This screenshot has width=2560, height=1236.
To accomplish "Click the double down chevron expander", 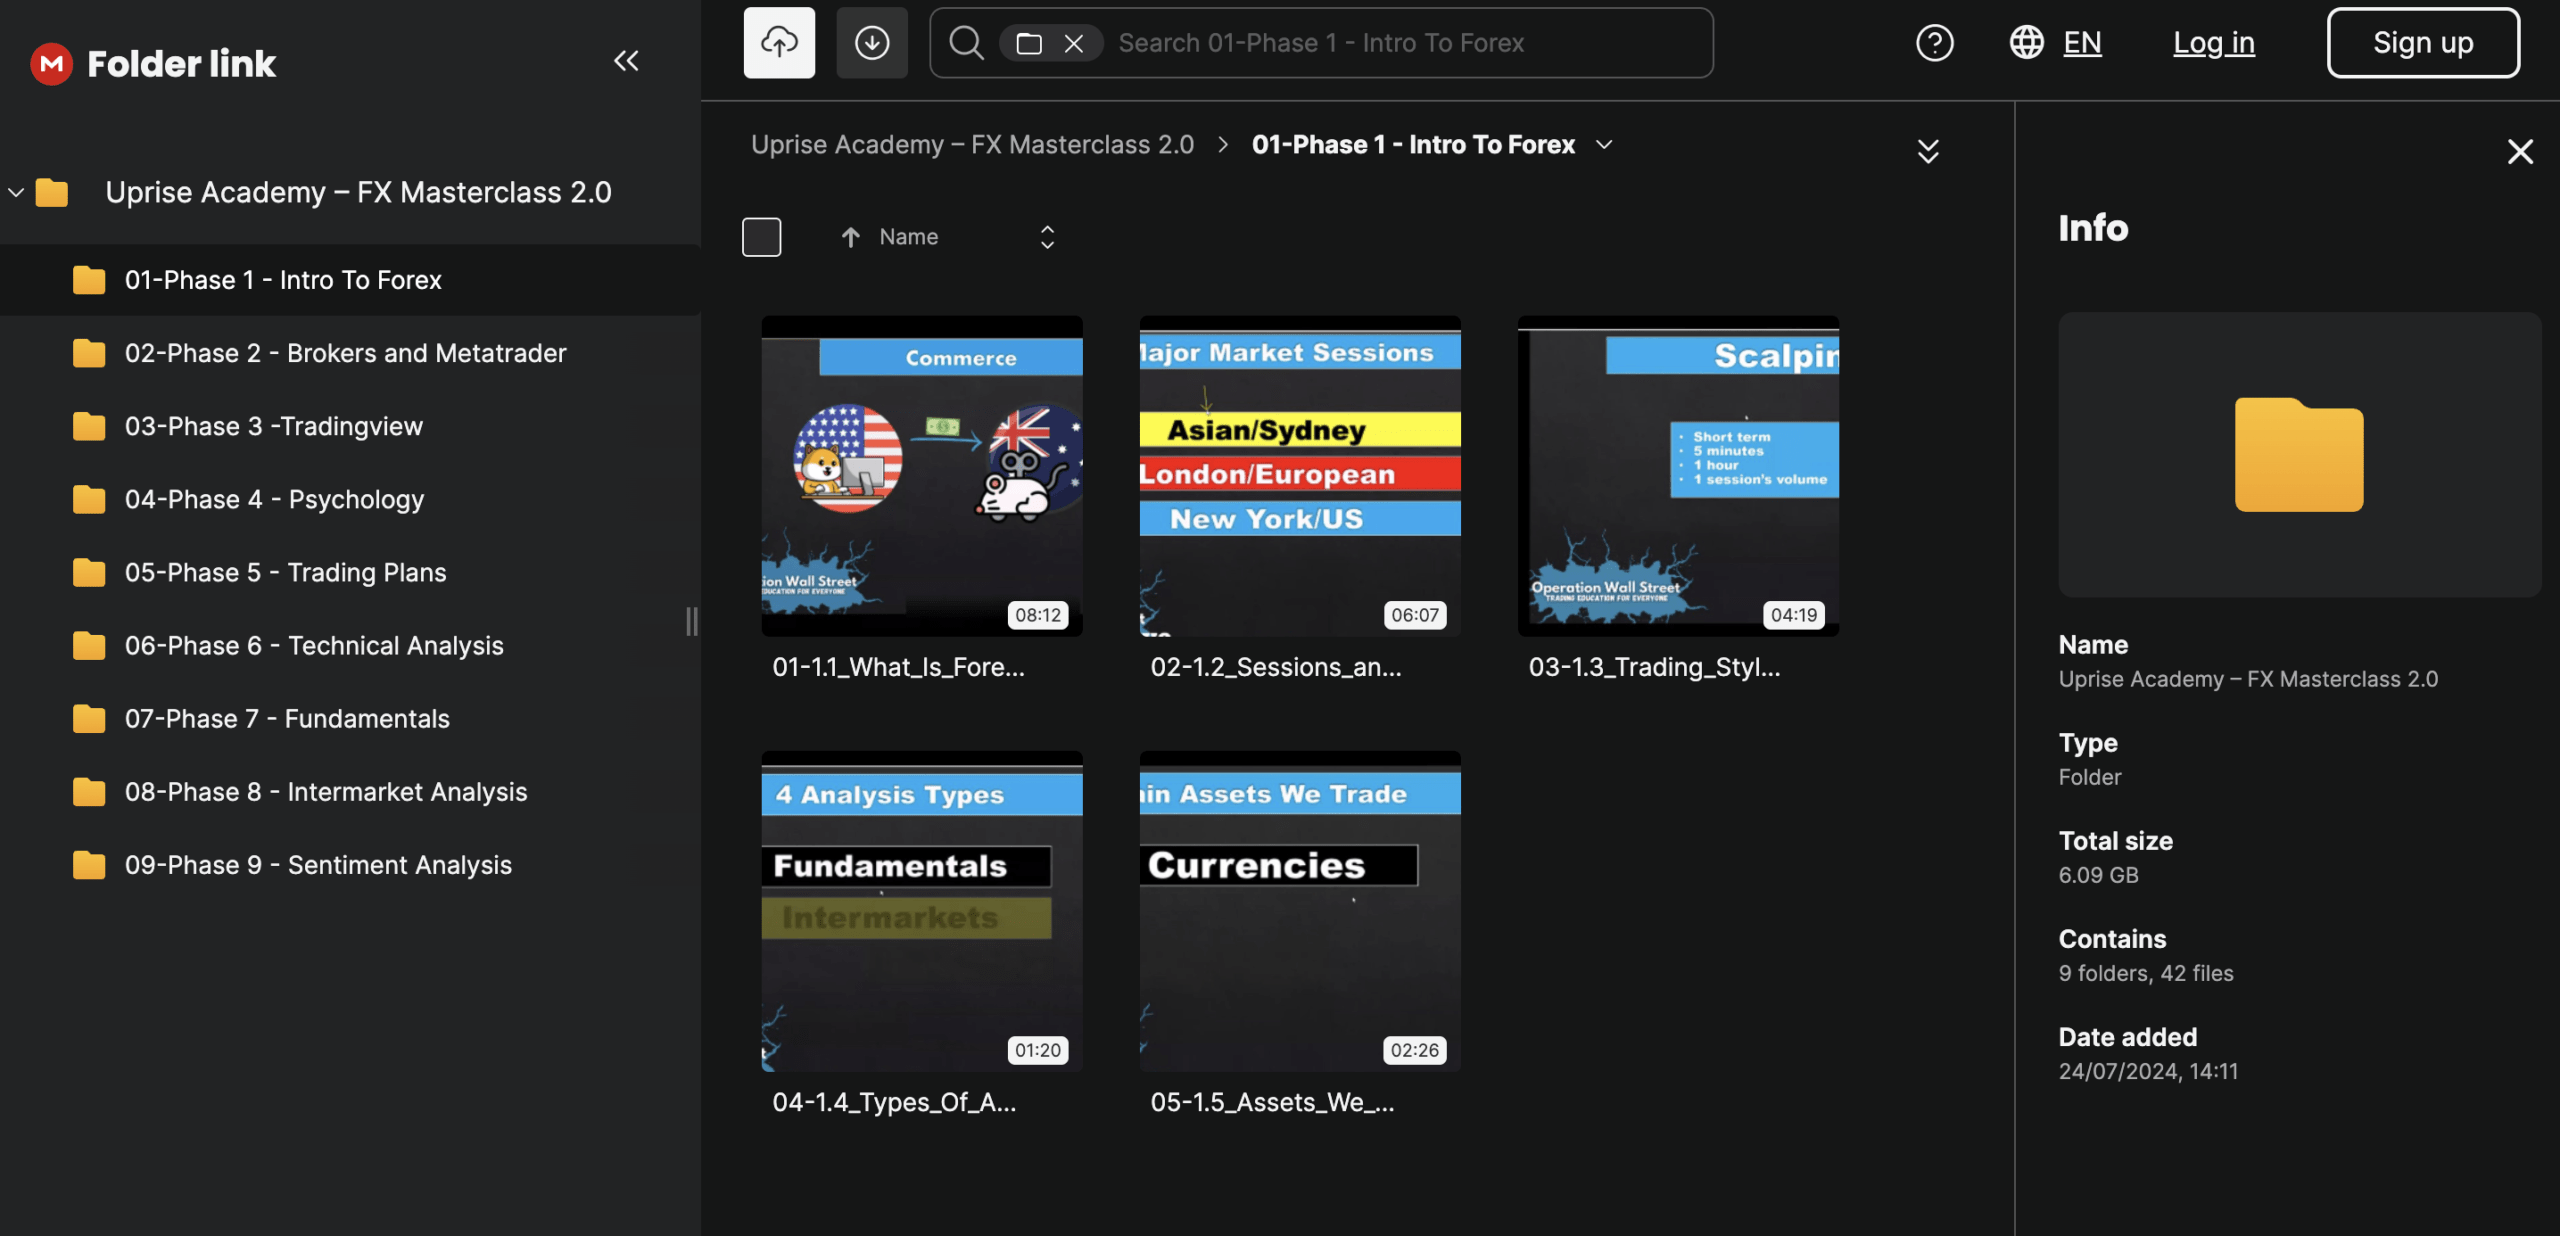I will click(1928, 151).
